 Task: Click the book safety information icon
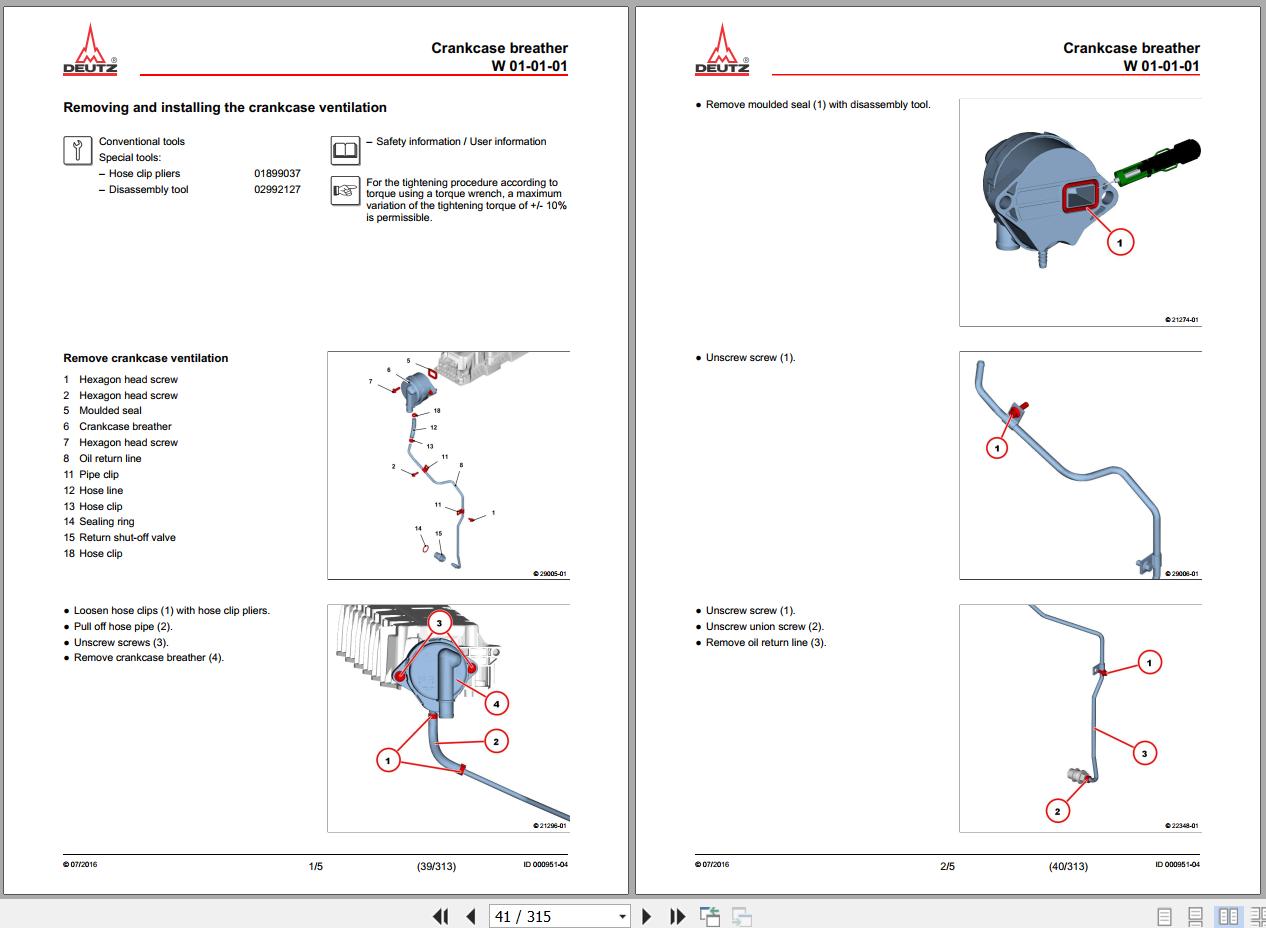345,151
